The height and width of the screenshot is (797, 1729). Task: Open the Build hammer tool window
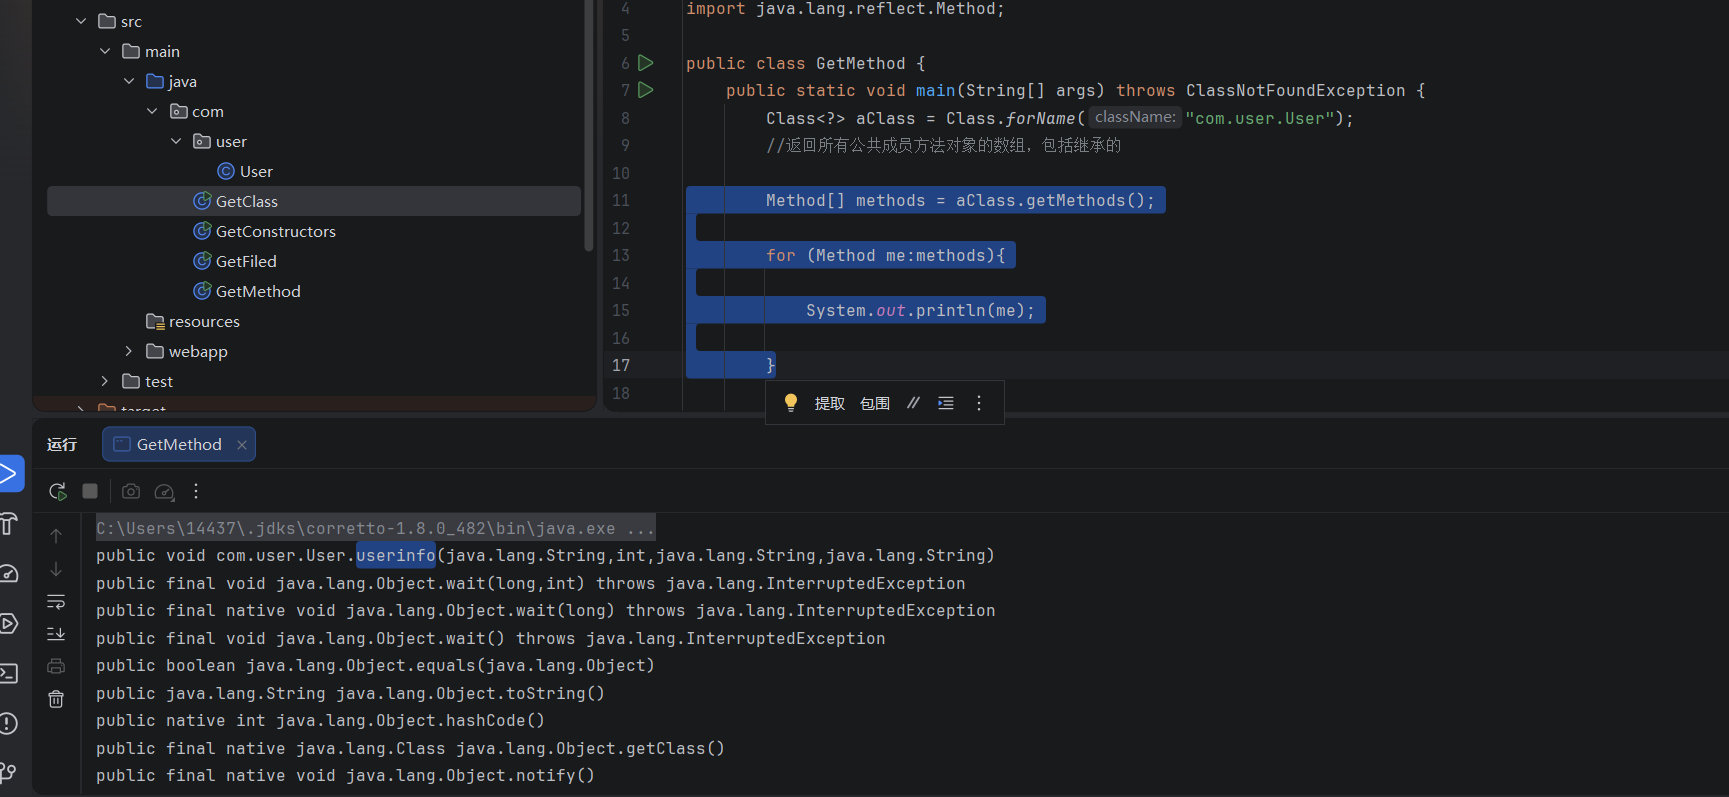pyautogui.click(x=8, y=523)
